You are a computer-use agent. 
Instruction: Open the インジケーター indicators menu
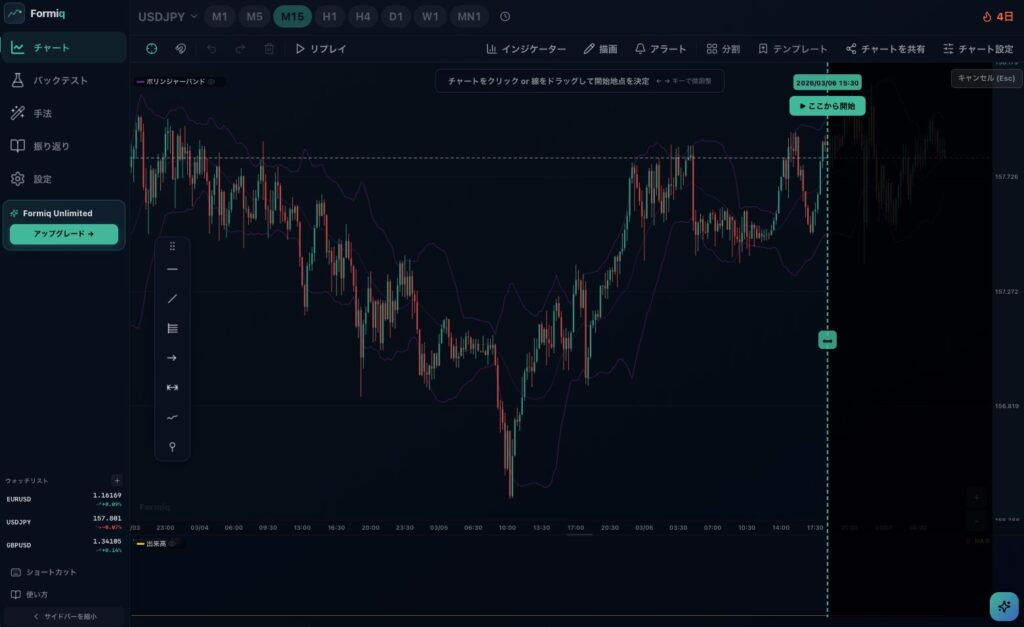(x=526, y=48)
